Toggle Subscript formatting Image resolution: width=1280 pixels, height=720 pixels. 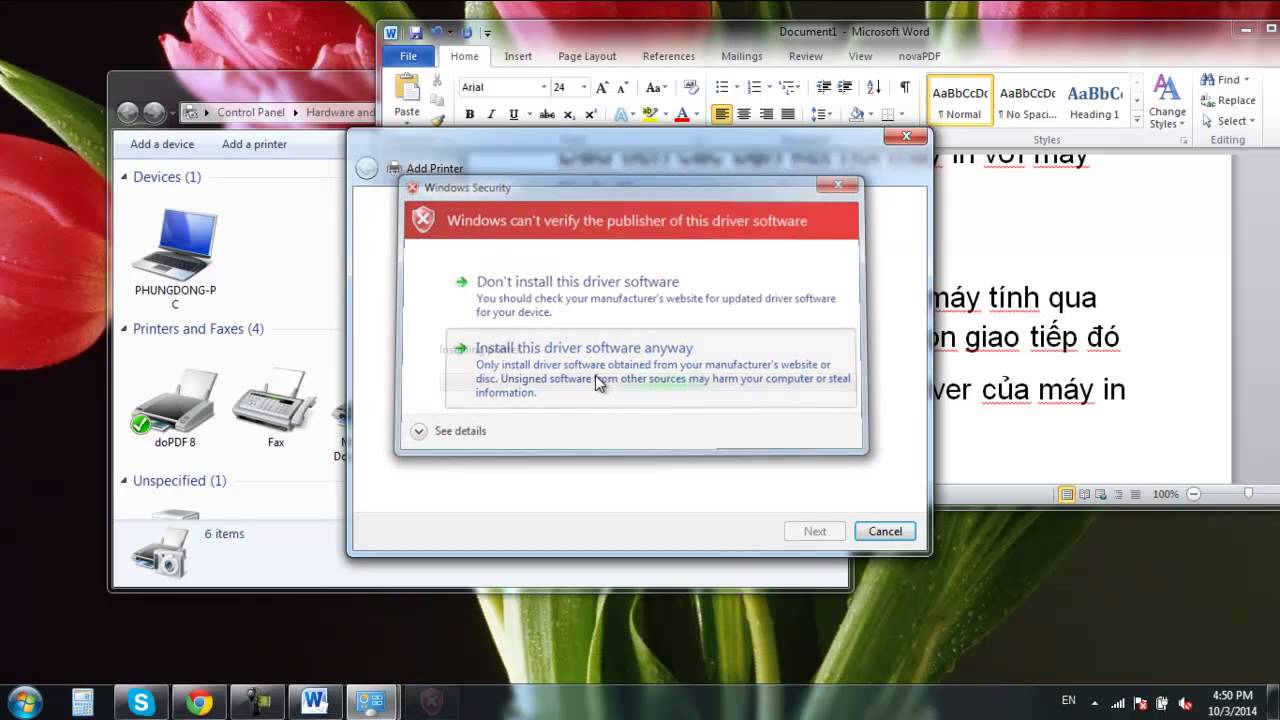[x=569, y=114]
